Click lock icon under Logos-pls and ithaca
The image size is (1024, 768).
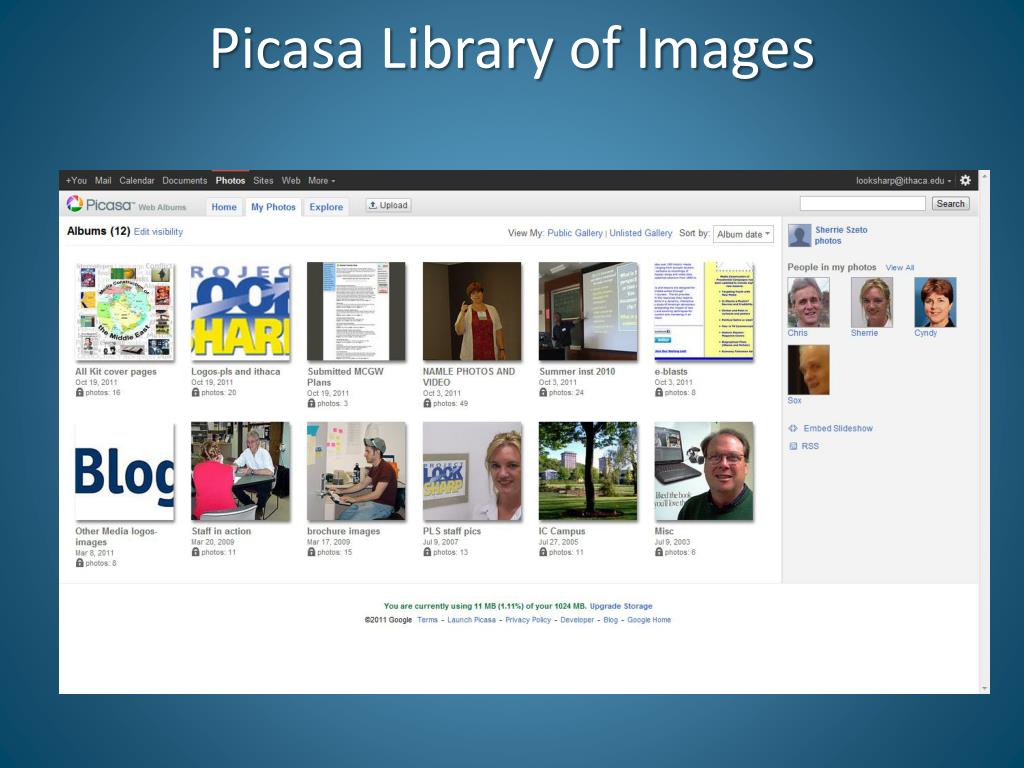pyautogui.click(x=195, y=392)
